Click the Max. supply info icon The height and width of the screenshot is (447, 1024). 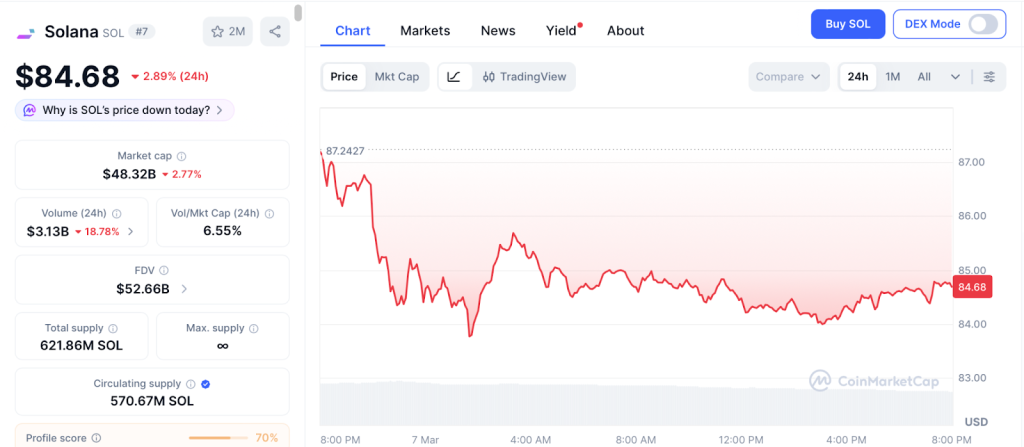tap(253, 328)
